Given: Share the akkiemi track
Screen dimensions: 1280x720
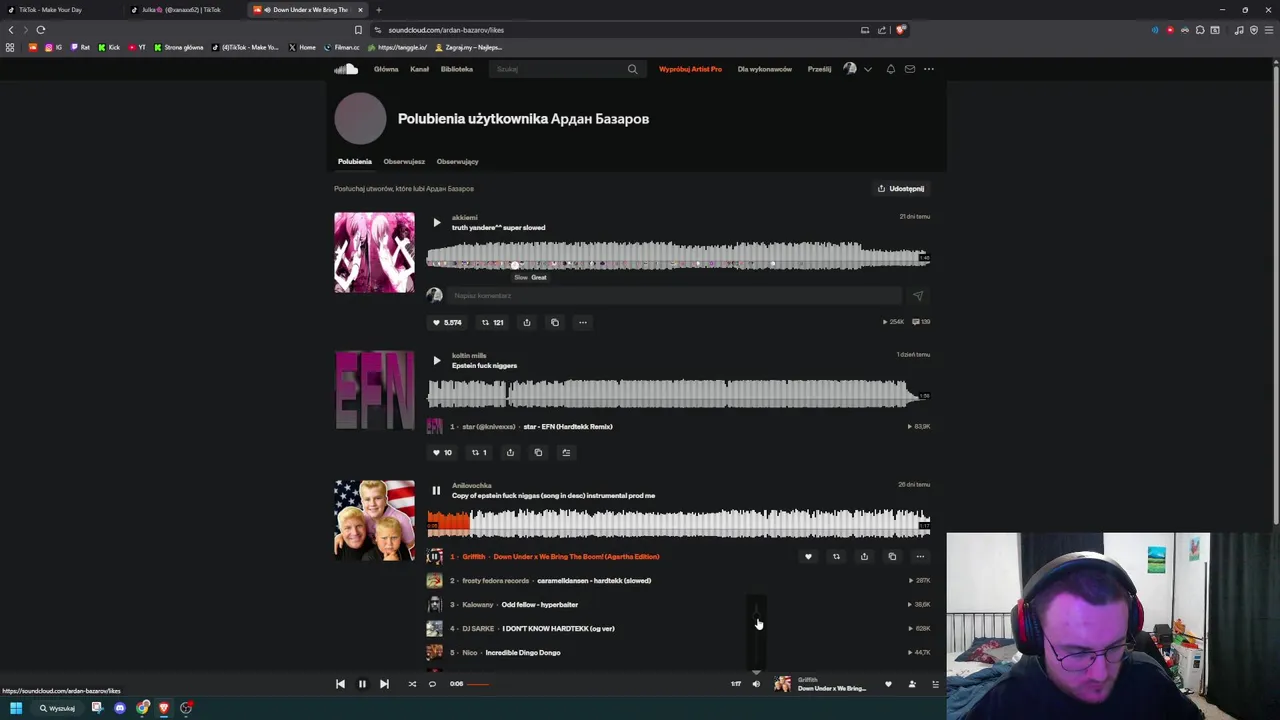Looking at the screenshot, I should click(x=527, y=322).
